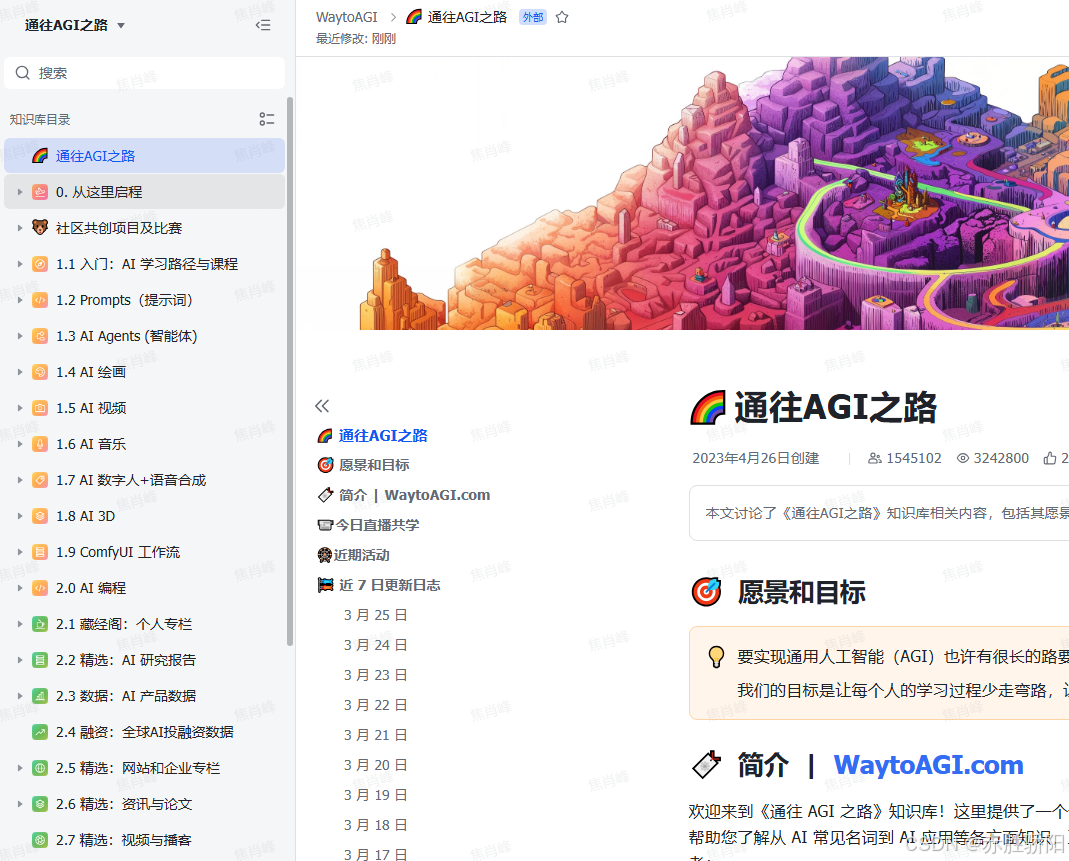Click the icon beside 1.8 AI 3D
Screen dimensions: 1069x861
click(x=40, y=516)
